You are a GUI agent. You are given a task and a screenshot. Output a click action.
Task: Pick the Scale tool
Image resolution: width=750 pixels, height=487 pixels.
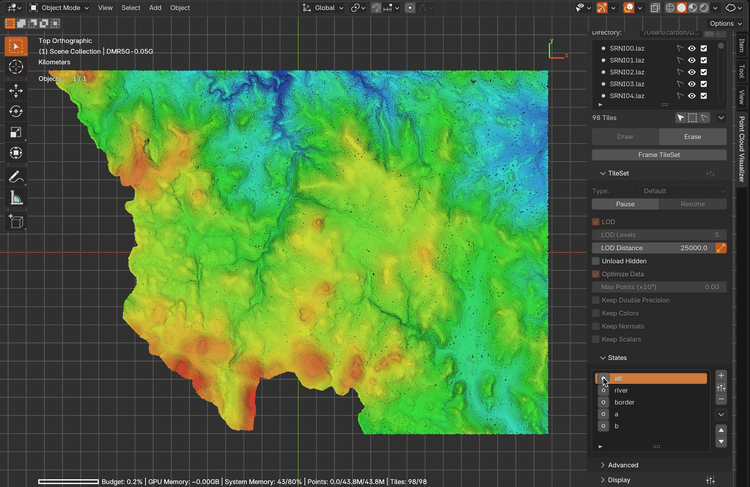16,132
